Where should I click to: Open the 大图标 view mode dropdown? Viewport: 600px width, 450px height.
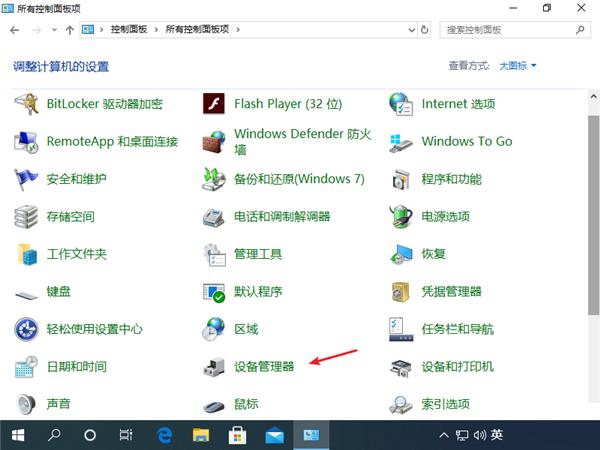pos(518,66)
